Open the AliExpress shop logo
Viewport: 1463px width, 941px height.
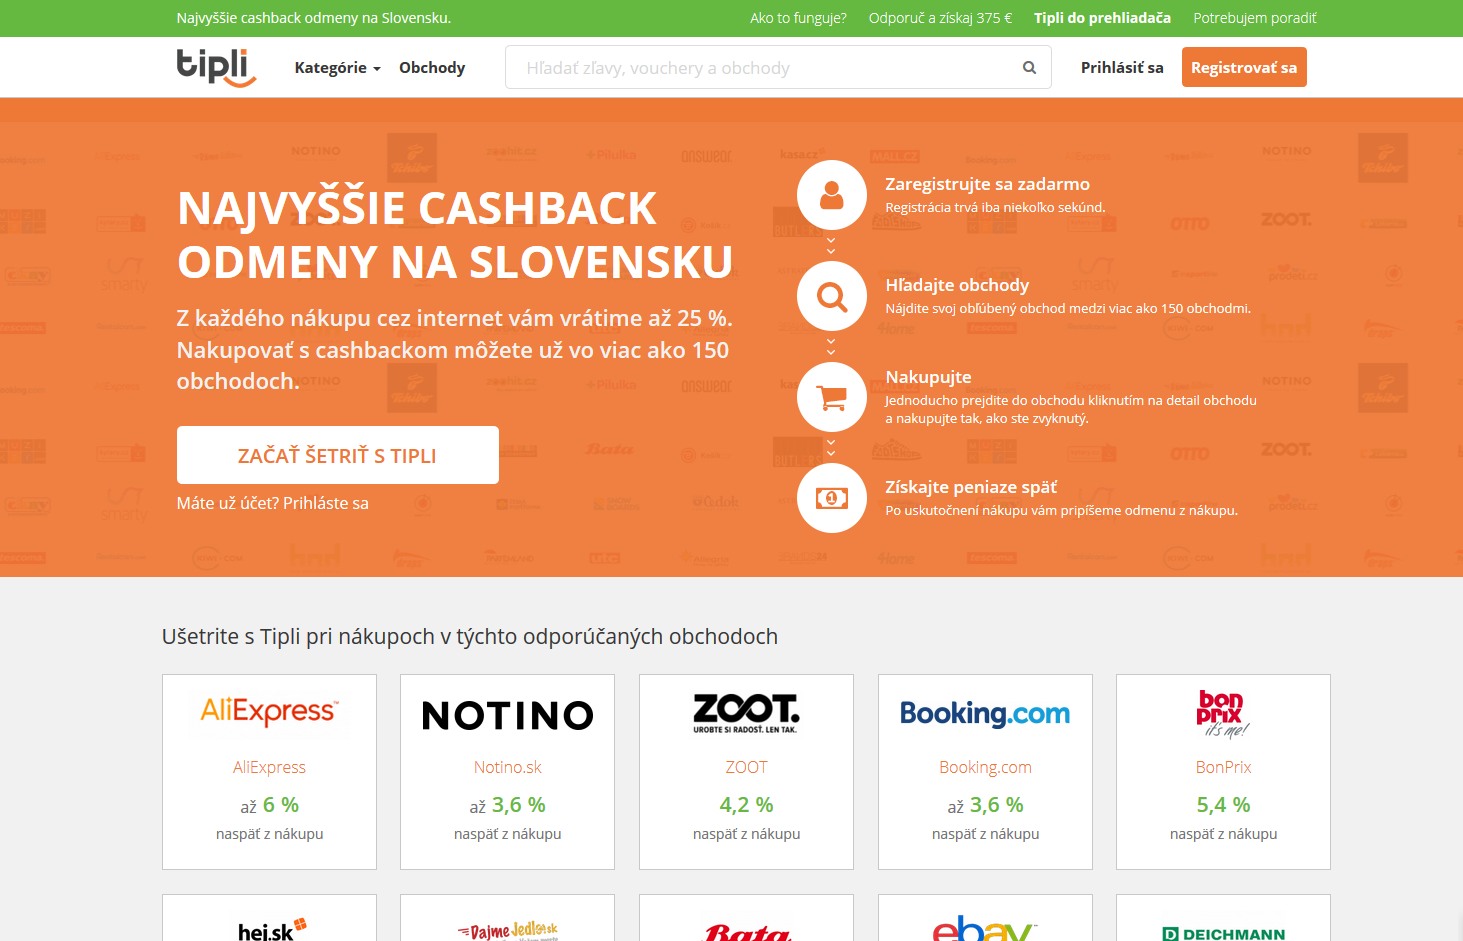pos(270,711)
